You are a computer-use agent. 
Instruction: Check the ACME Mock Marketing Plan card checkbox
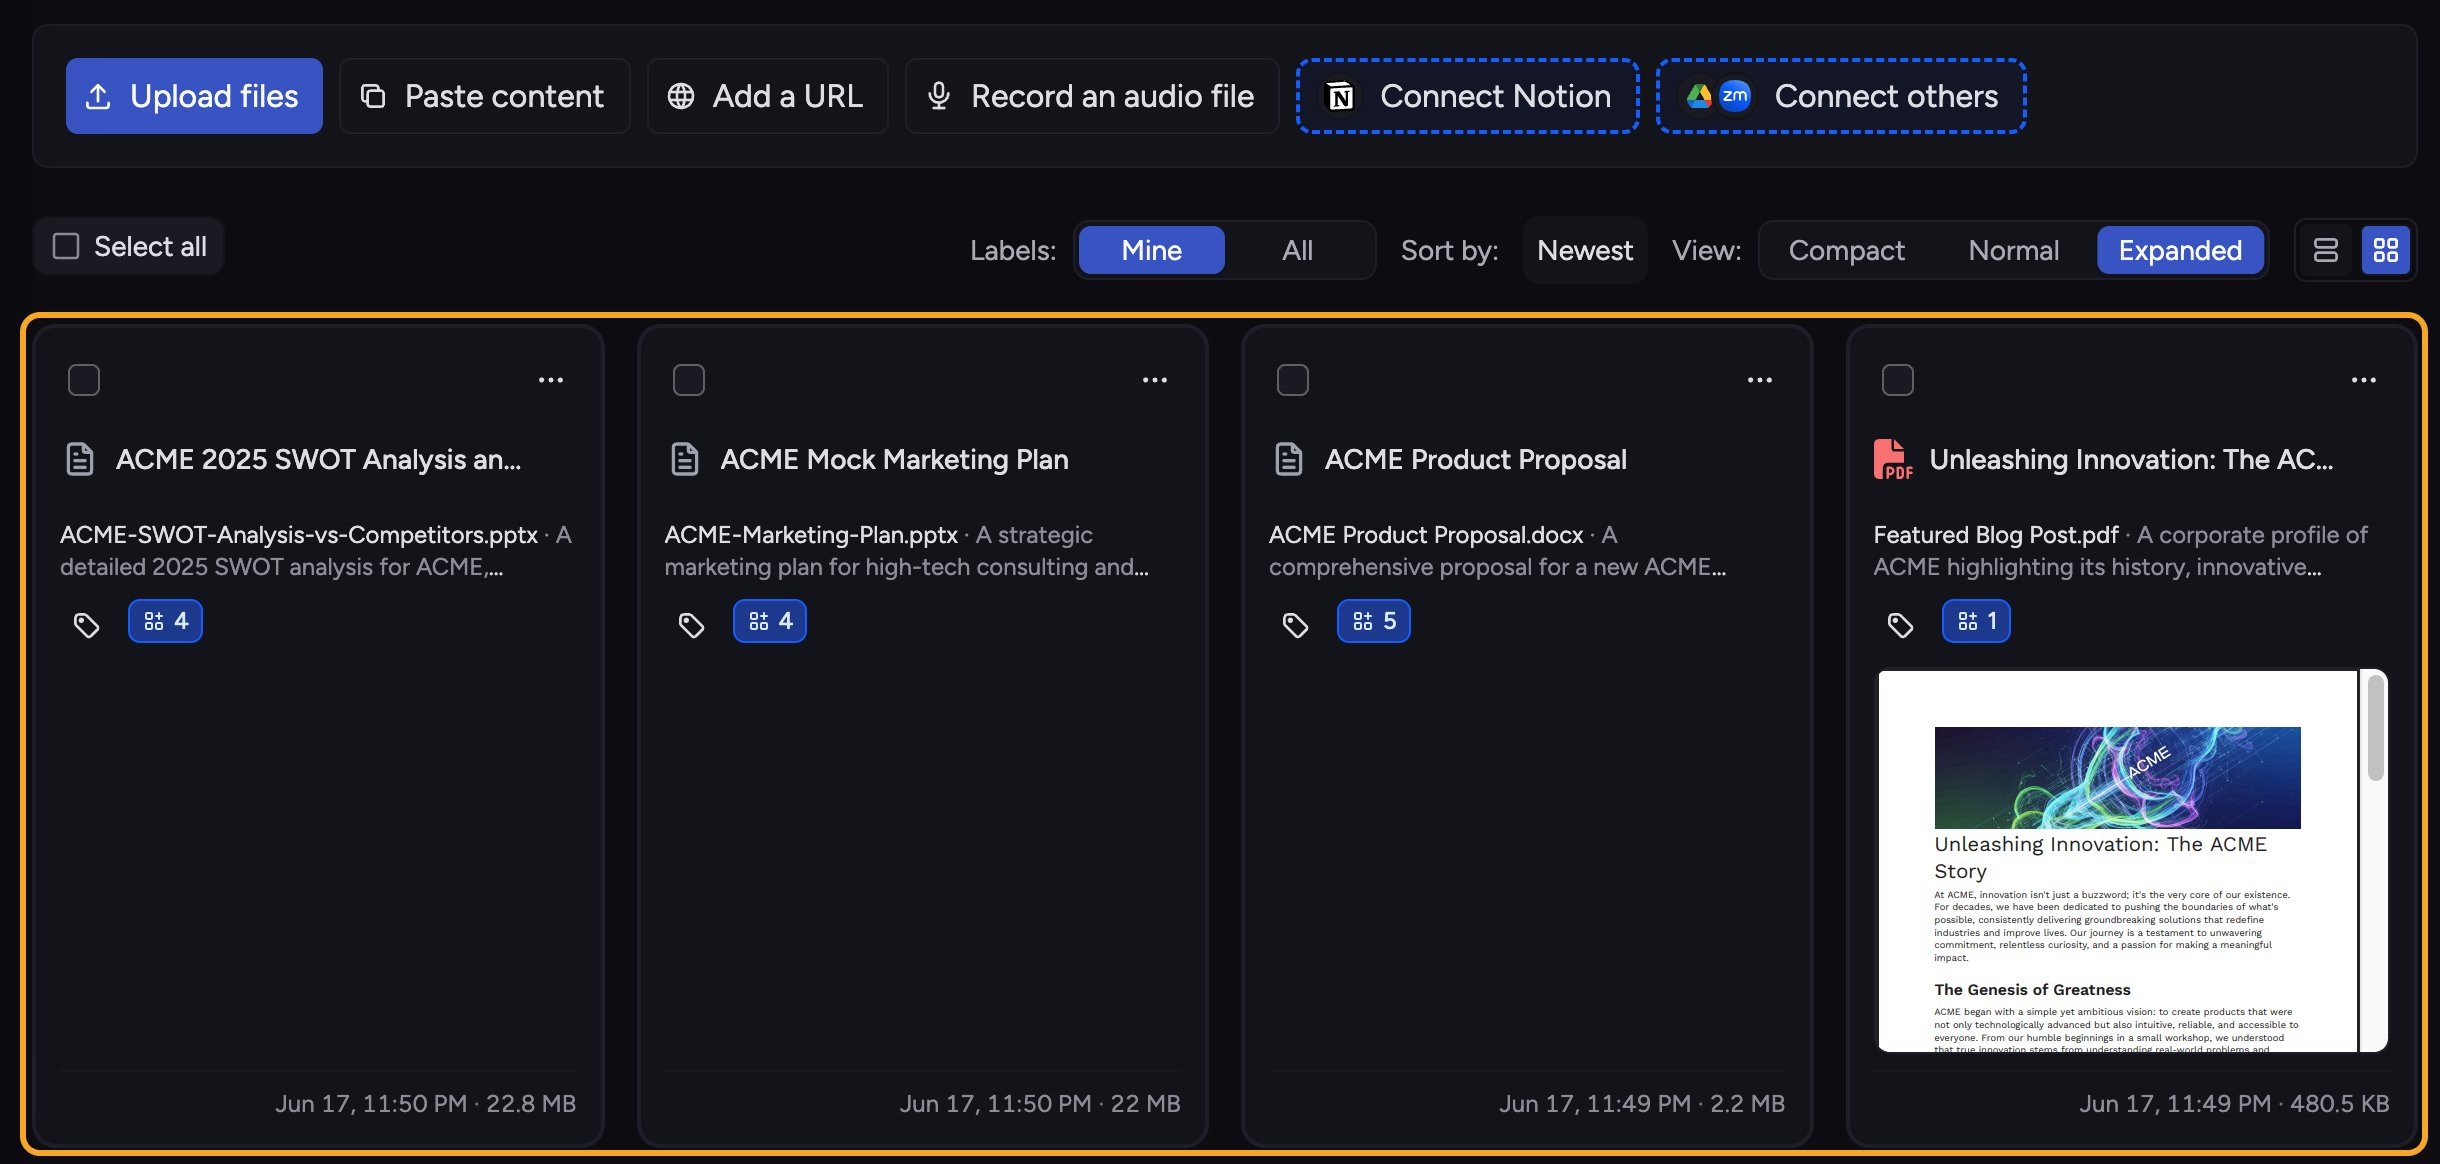pyautogui.click(x=689, y=380)
